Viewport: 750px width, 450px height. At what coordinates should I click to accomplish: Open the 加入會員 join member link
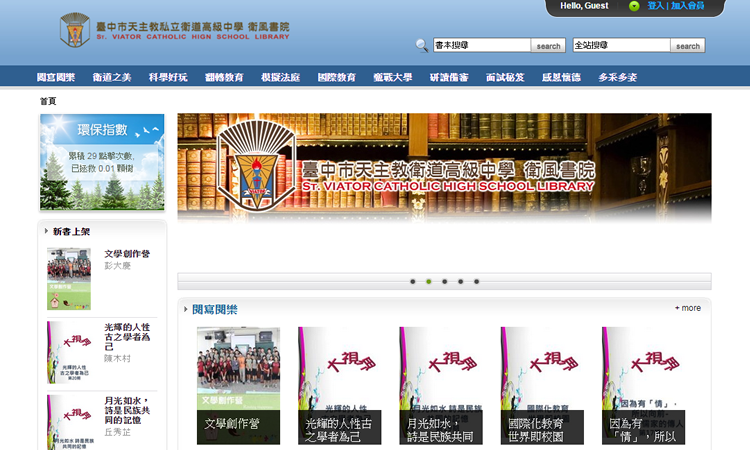coord(687,6)
